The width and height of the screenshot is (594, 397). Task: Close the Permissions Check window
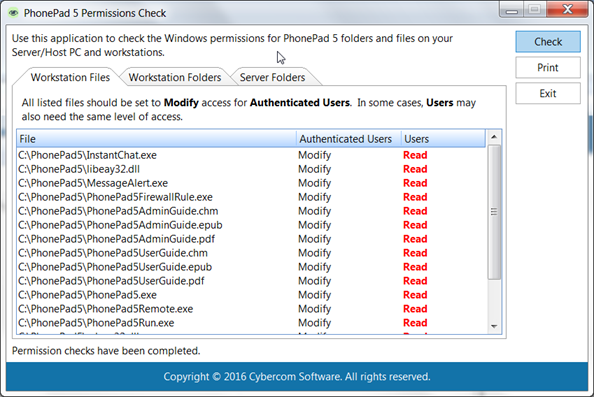[x=567, y=9]
